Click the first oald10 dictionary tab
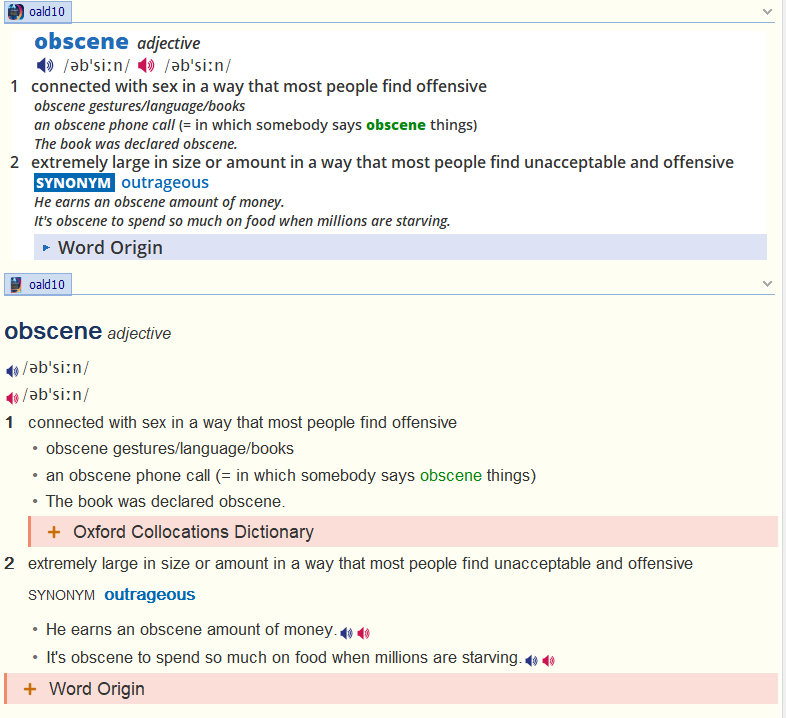 click(38, 12)
